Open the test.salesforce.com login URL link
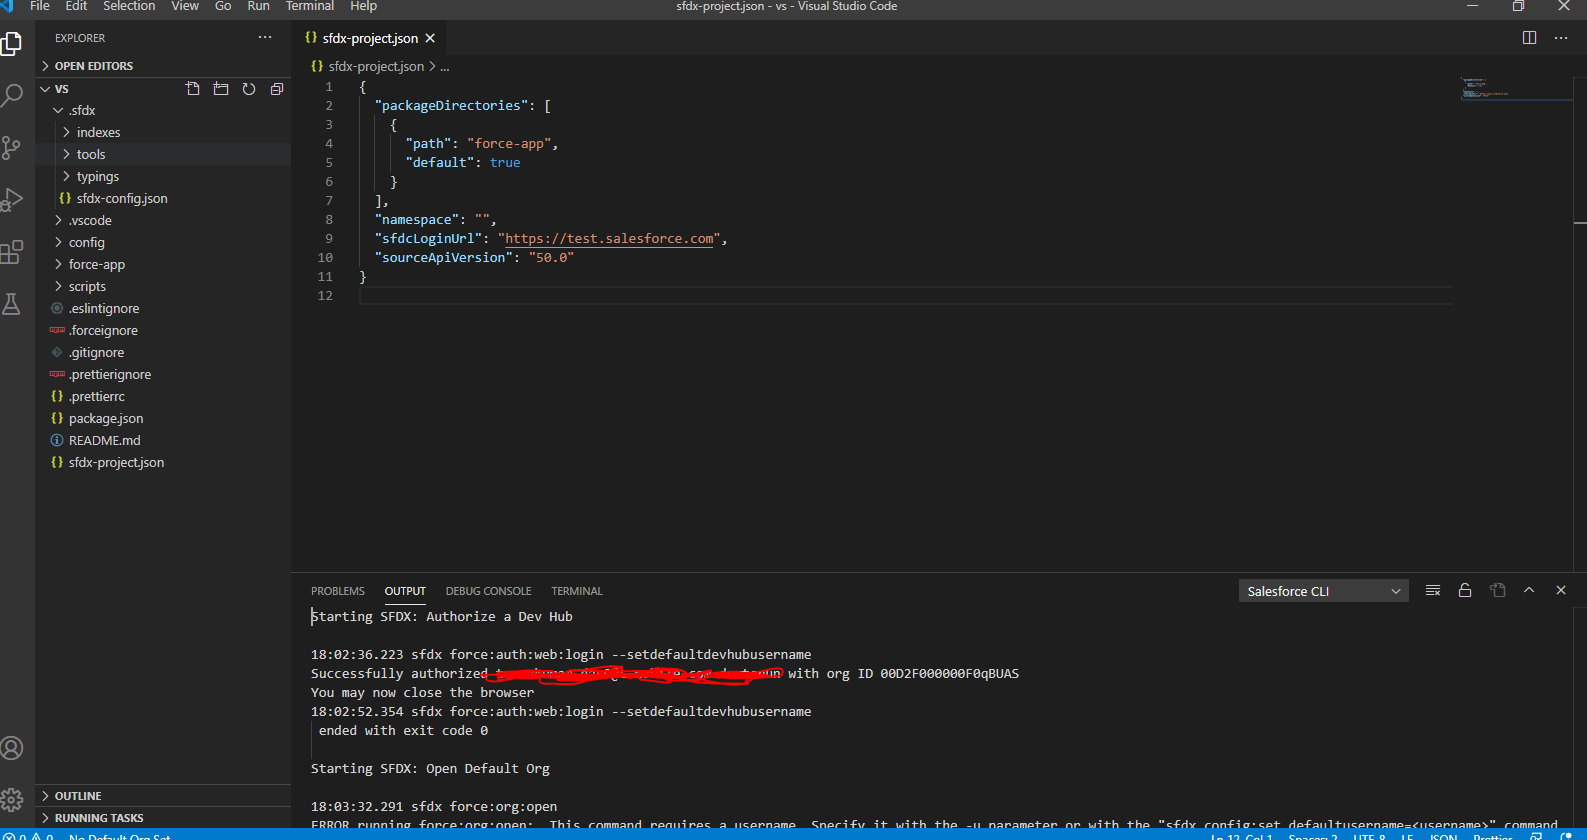This screenshot has height=840, width=1587. pos(609,239)
